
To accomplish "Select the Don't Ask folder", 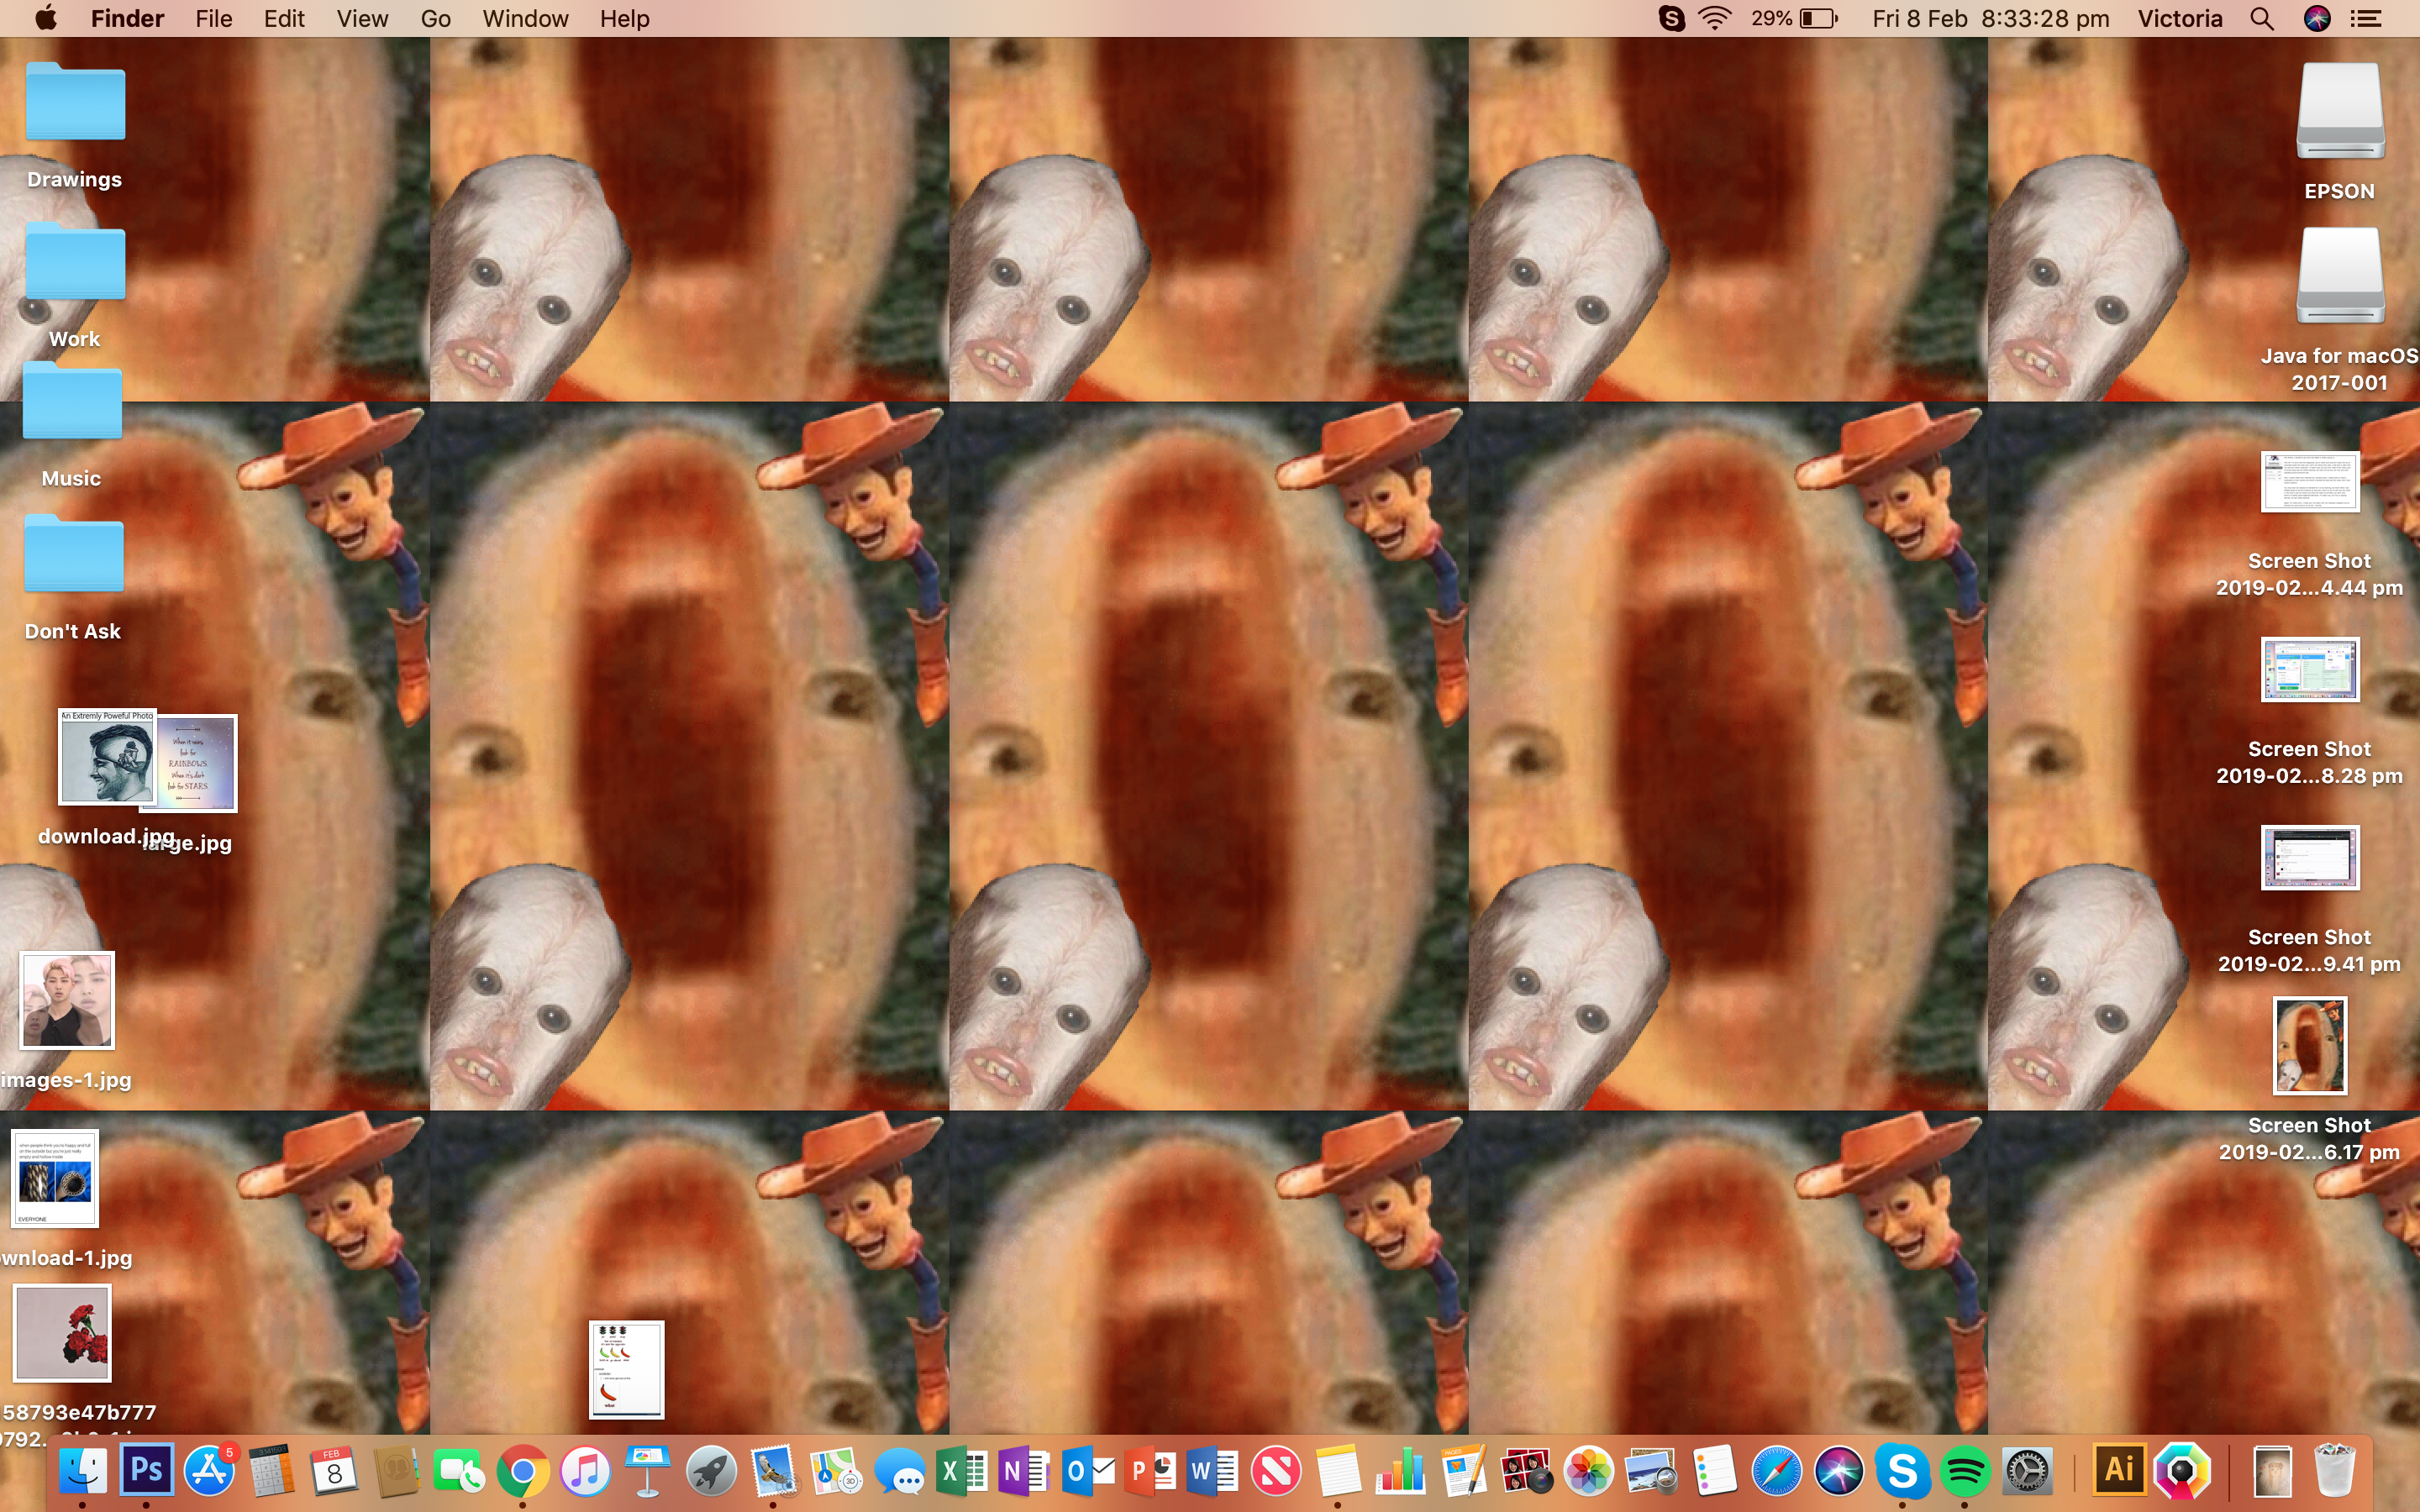I will 73,553.
